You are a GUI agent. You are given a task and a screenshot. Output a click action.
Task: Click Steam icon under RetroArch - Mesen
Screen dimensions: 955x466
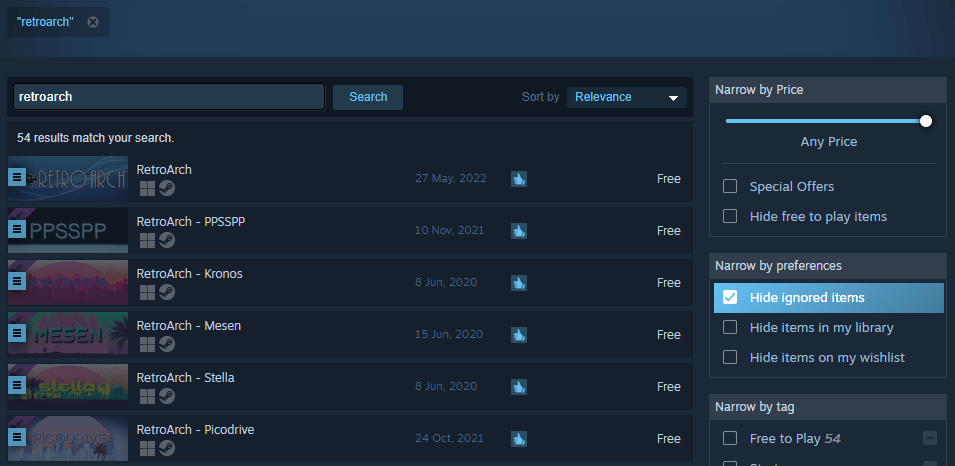point(167,345)
